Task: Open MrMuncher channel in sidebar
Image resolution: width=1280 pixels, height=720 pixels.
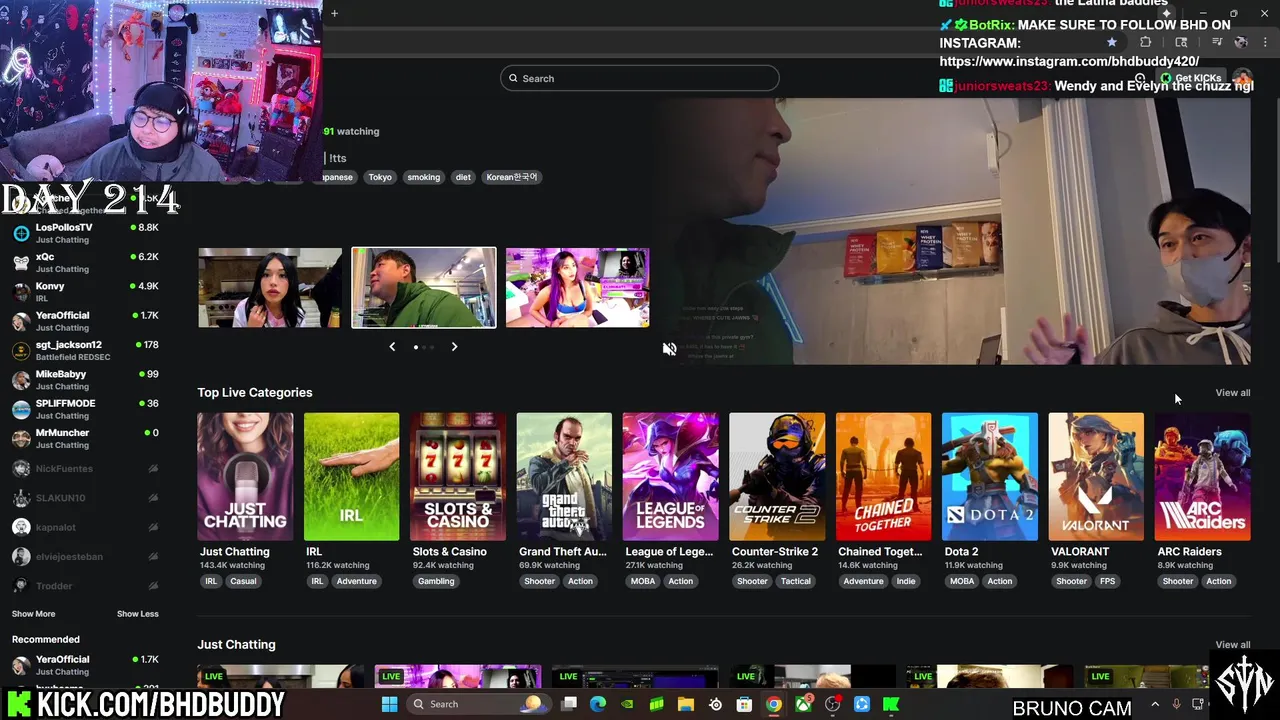Action: coord(84,439)
